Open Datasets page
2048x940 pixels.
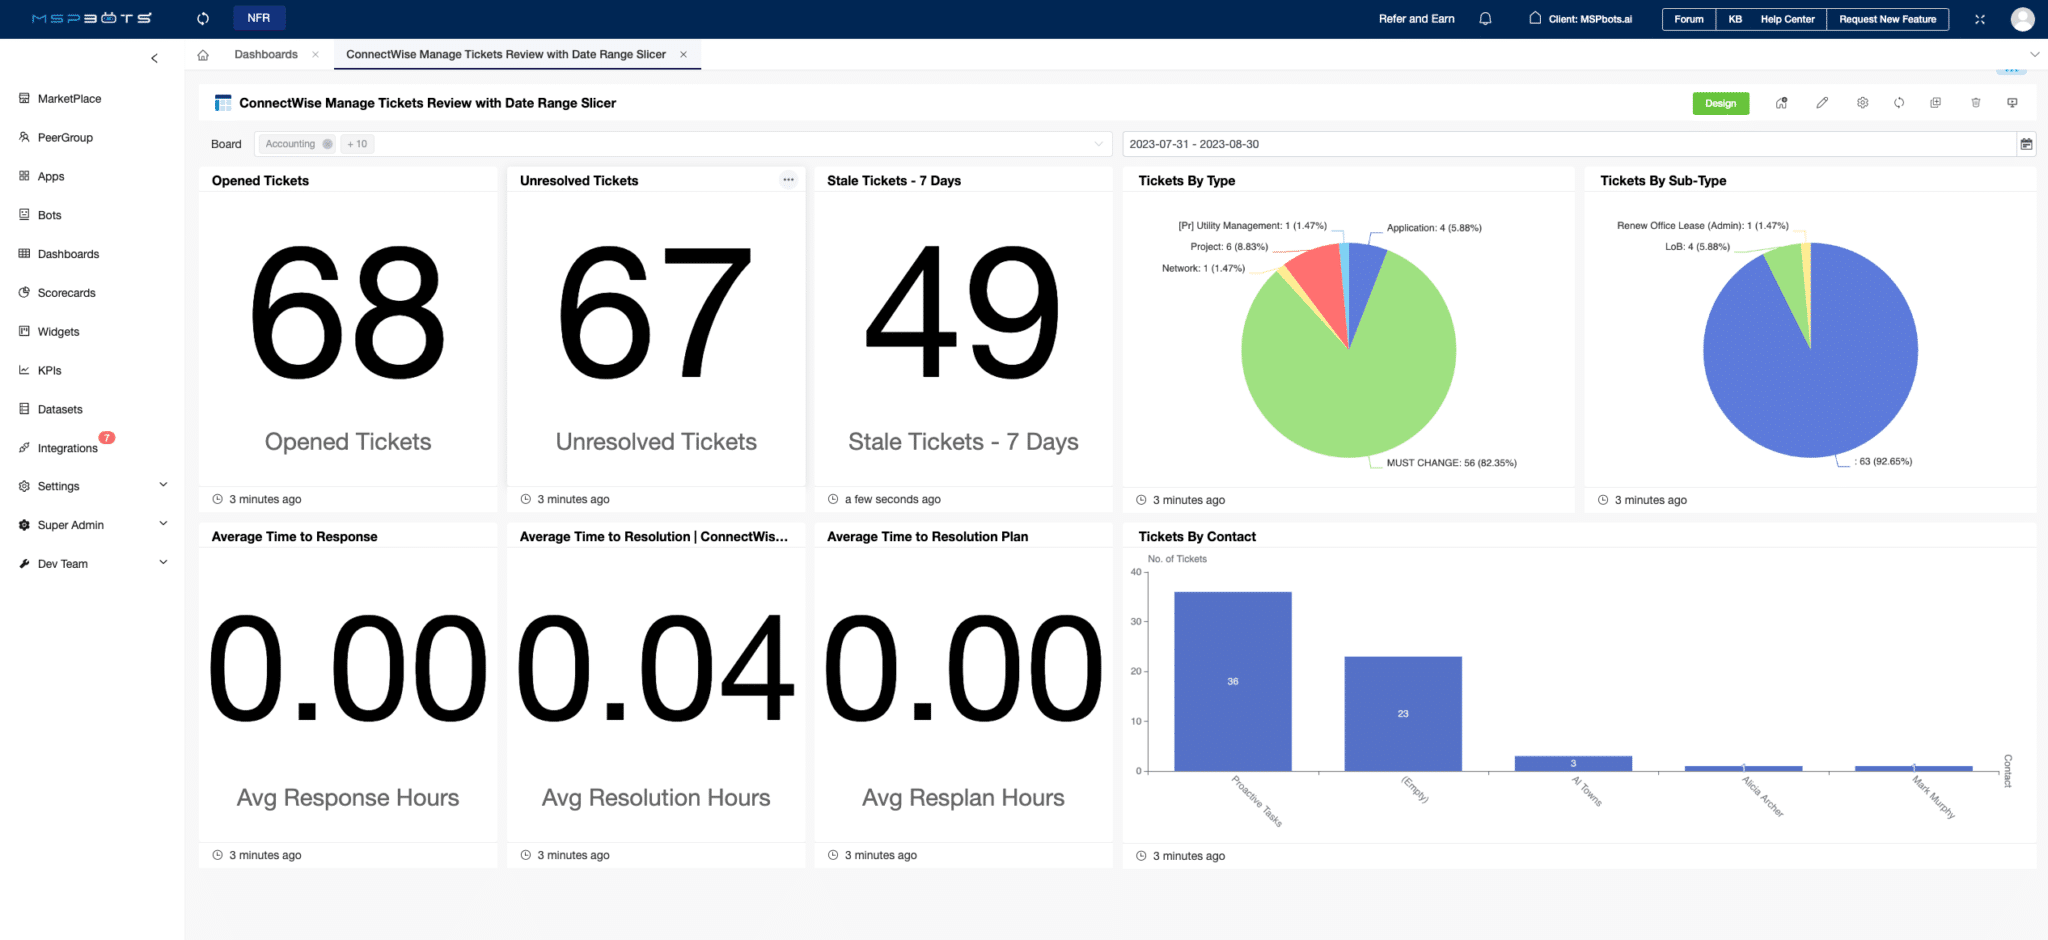(x=60, y=410)
